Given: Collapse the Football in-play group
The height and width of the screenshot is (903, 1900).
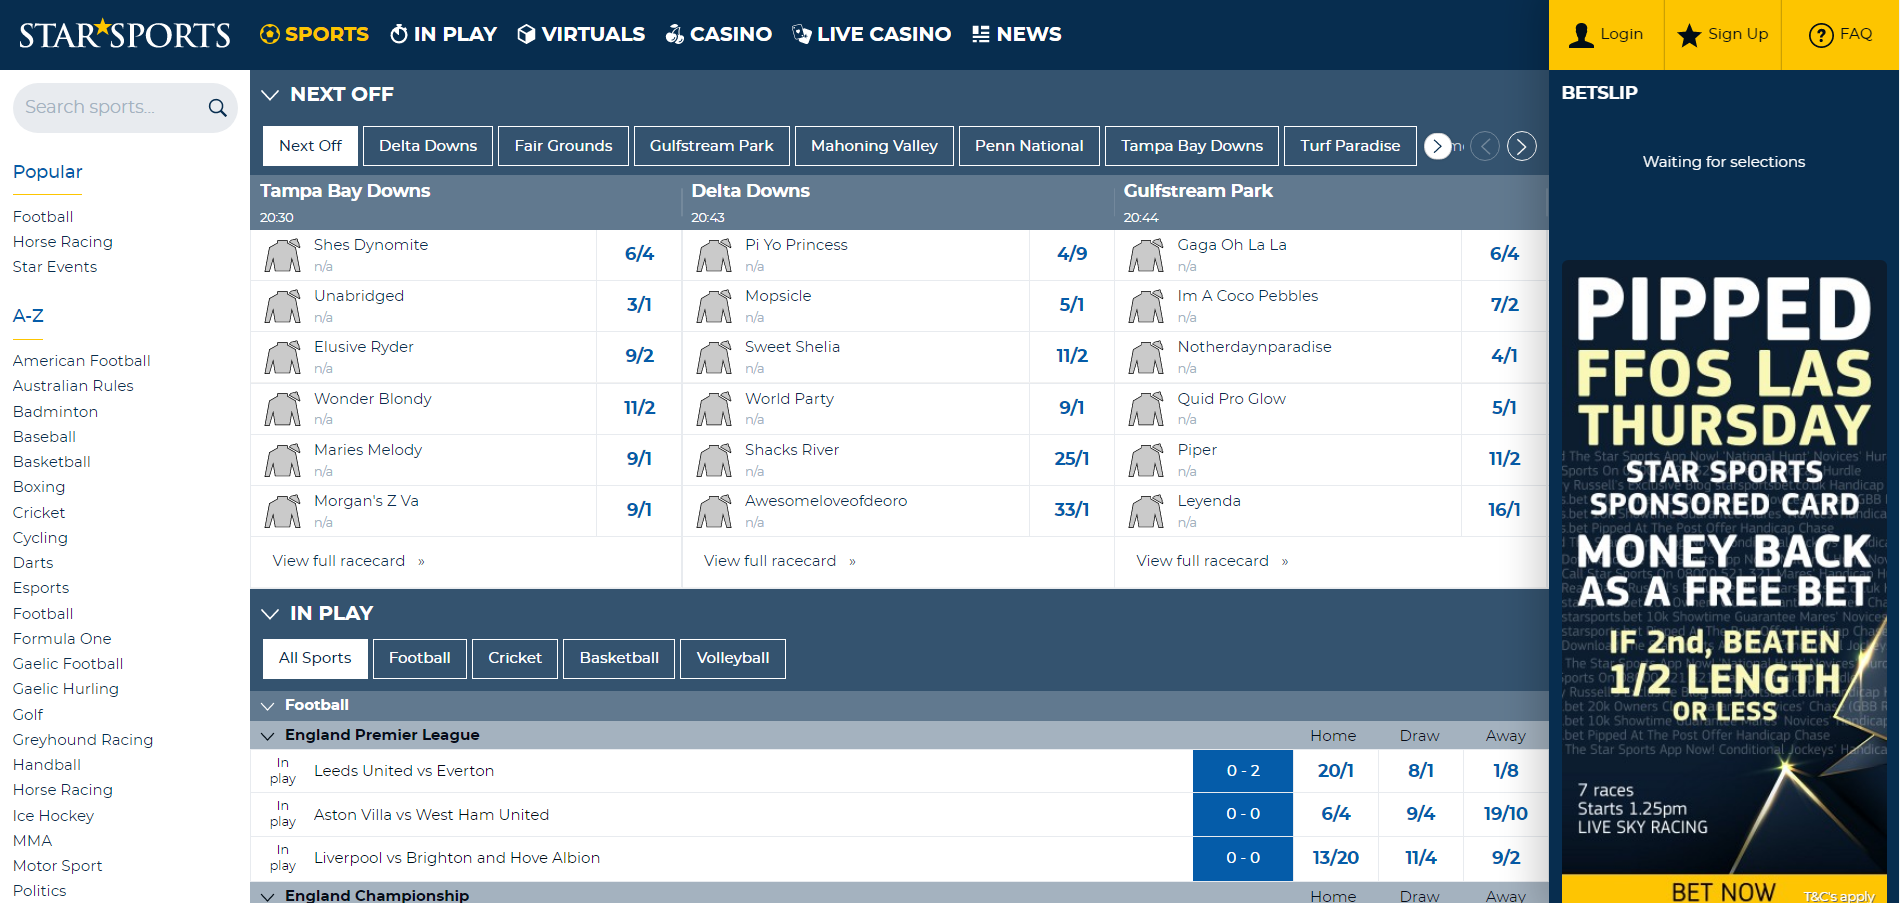Looking at the screenshot, I should [x=268, y=706].
